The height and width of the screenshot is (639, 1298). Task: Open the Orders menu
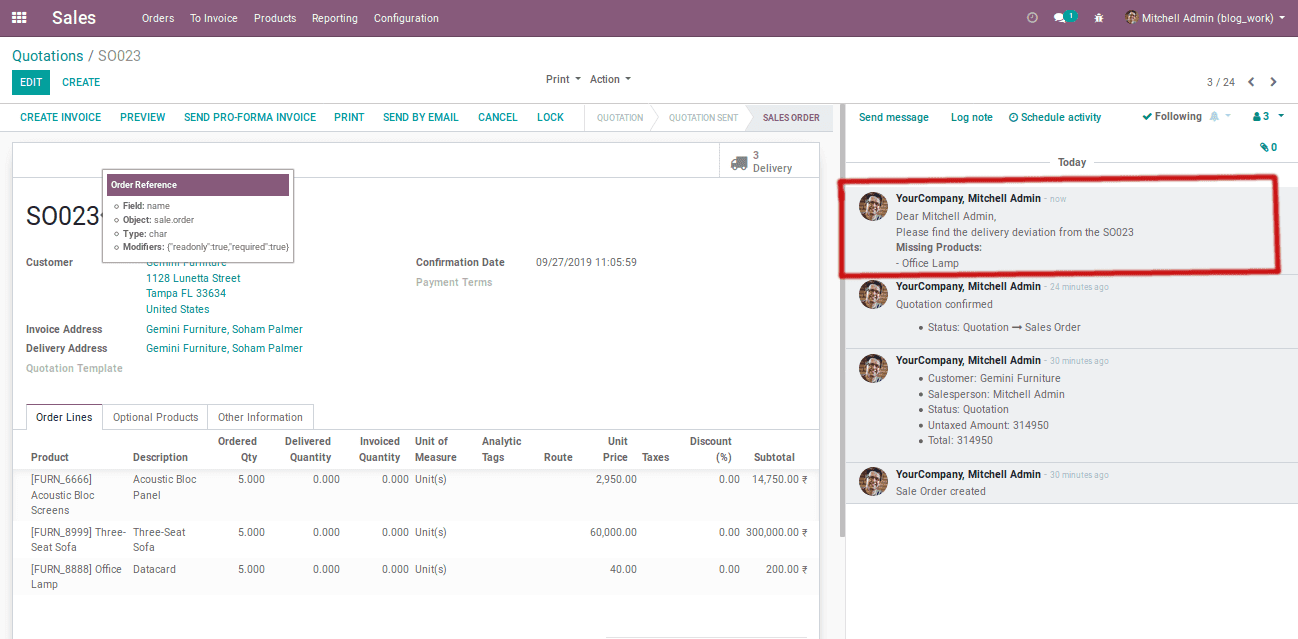click(x=158, y=18)
